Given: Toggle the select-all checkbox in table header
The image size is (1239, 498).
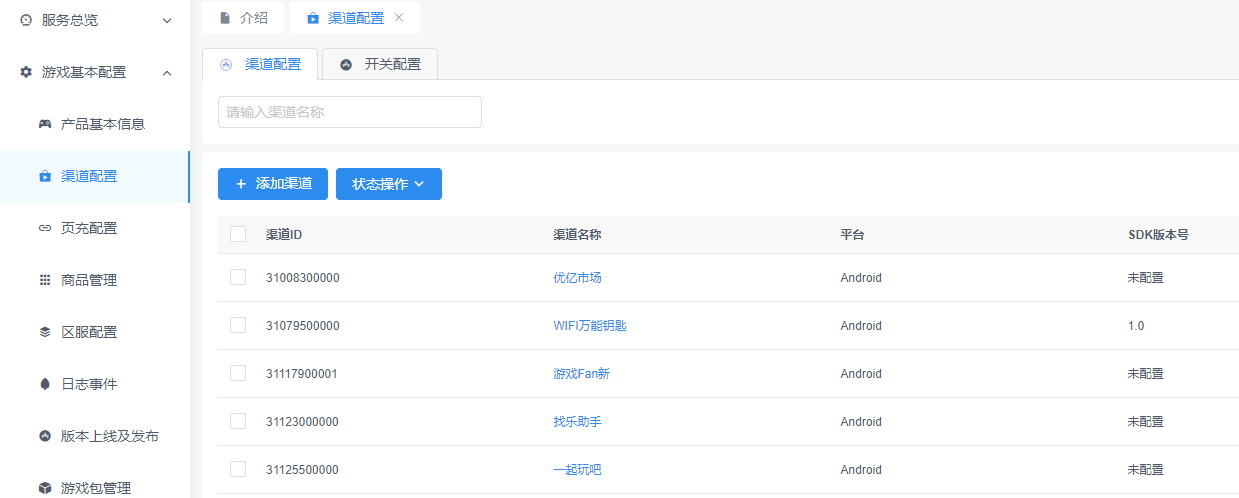Looking at the screenshot, I should [x=238, y=234].
